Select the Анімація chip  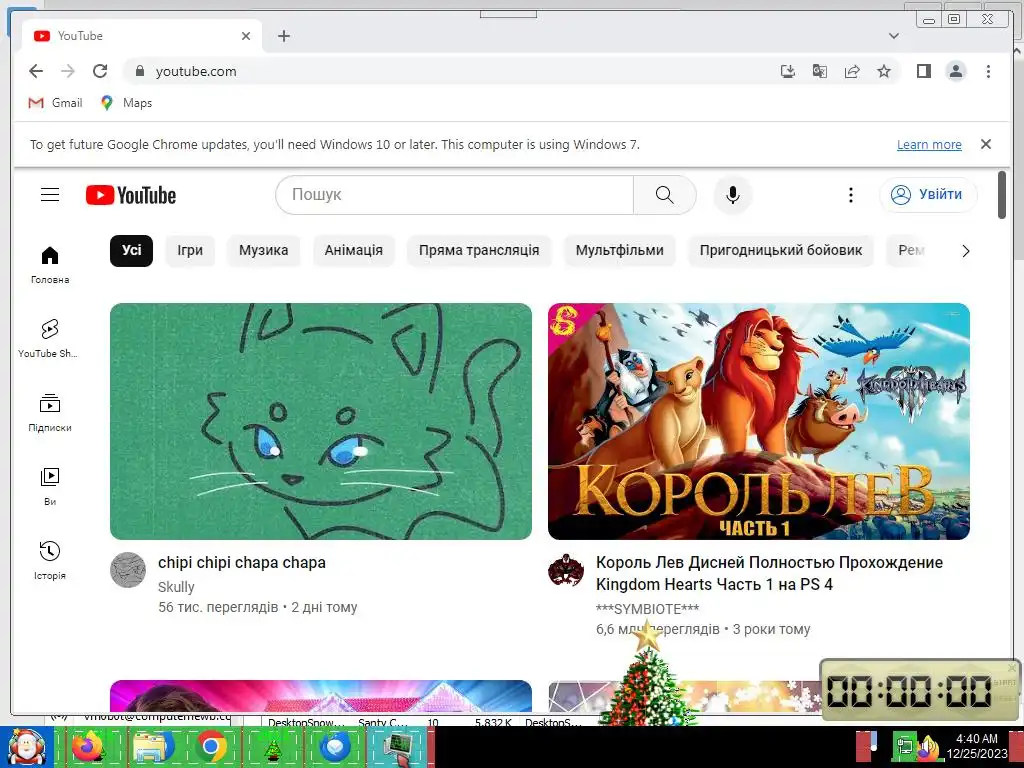353,251
